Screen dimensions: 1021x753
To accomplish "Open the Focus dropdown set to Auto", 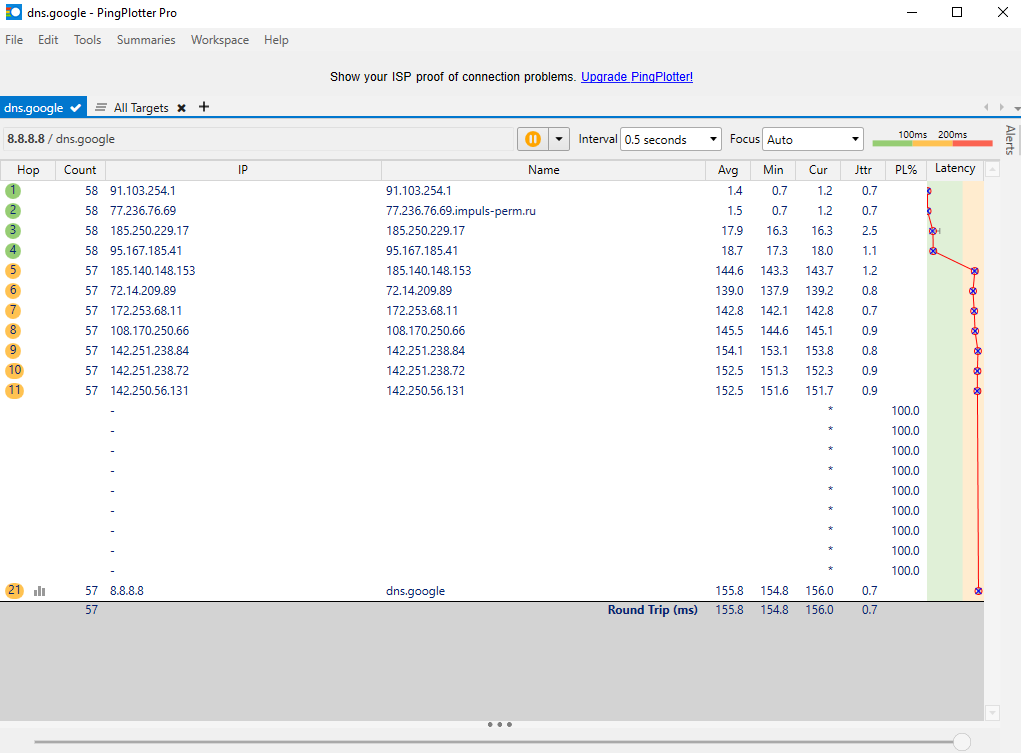I will (813, 139).
